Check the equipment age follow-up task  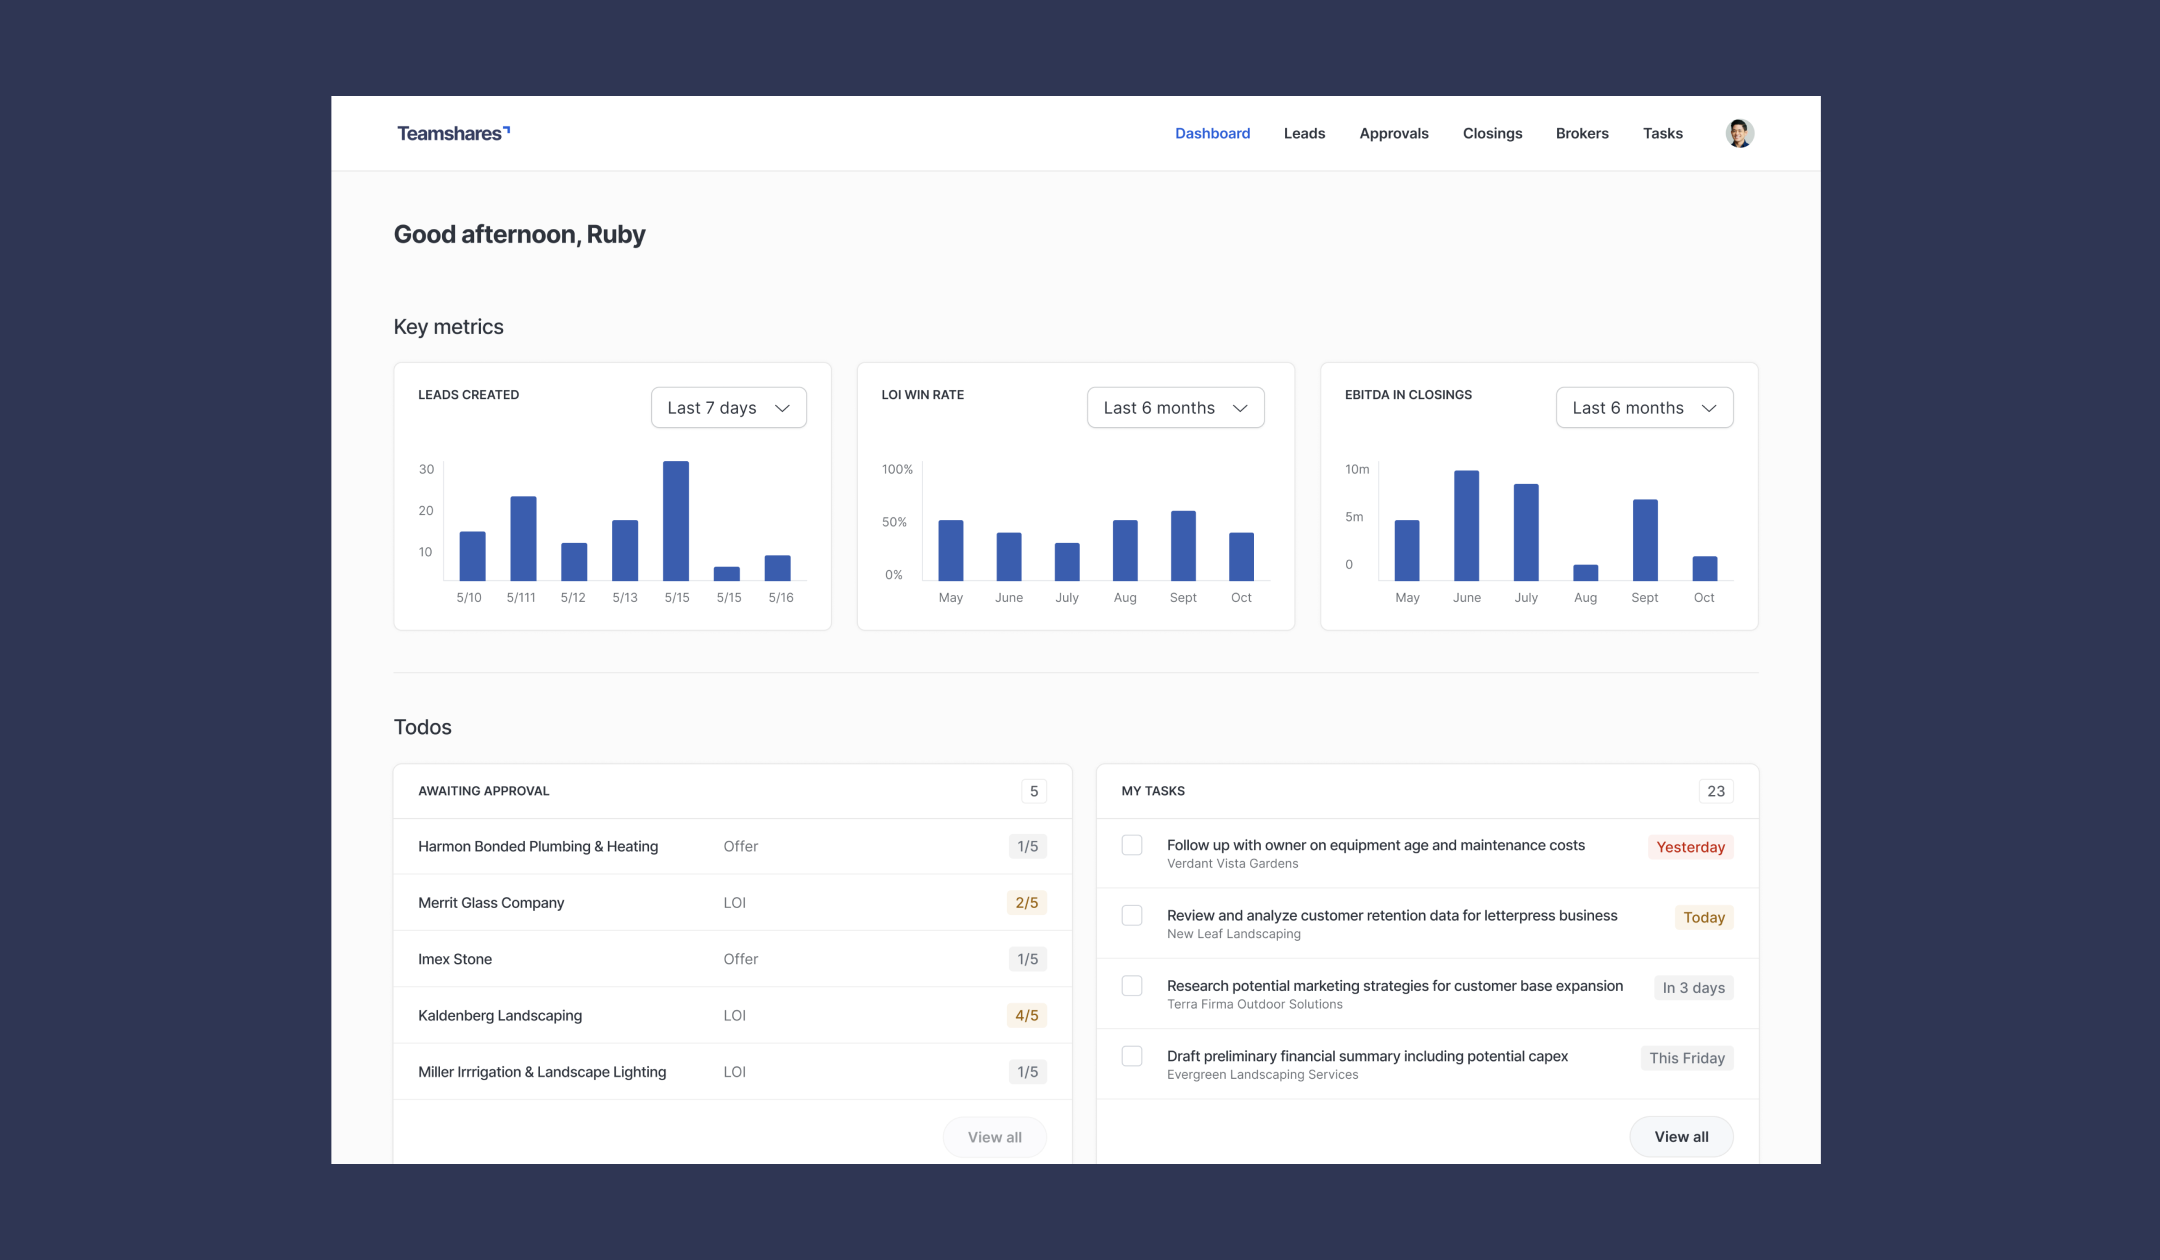1132,845
